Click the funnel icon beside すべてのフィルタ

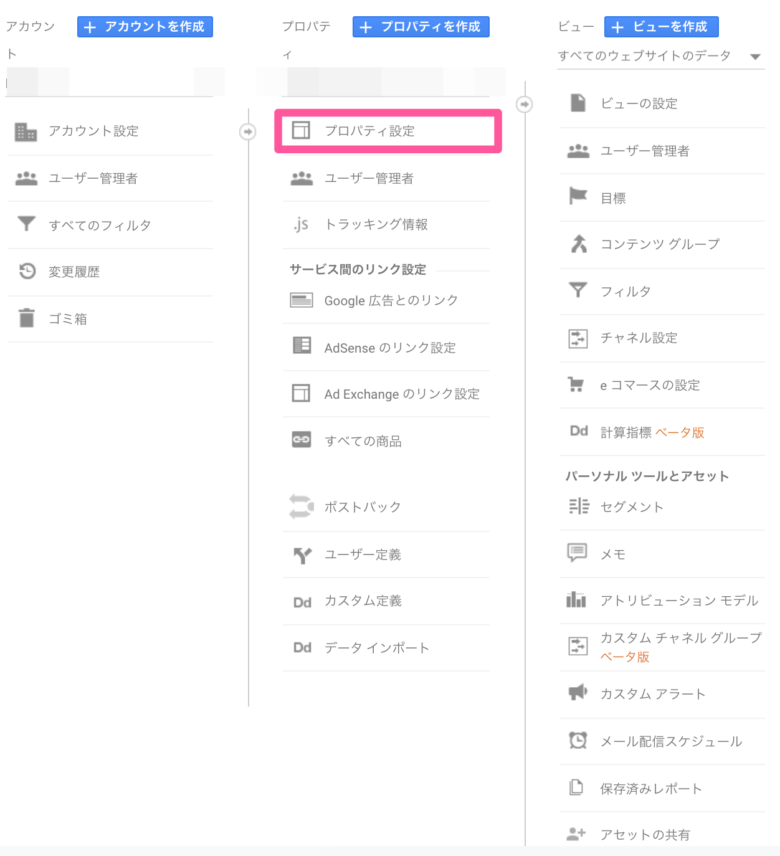coord(26,224)
